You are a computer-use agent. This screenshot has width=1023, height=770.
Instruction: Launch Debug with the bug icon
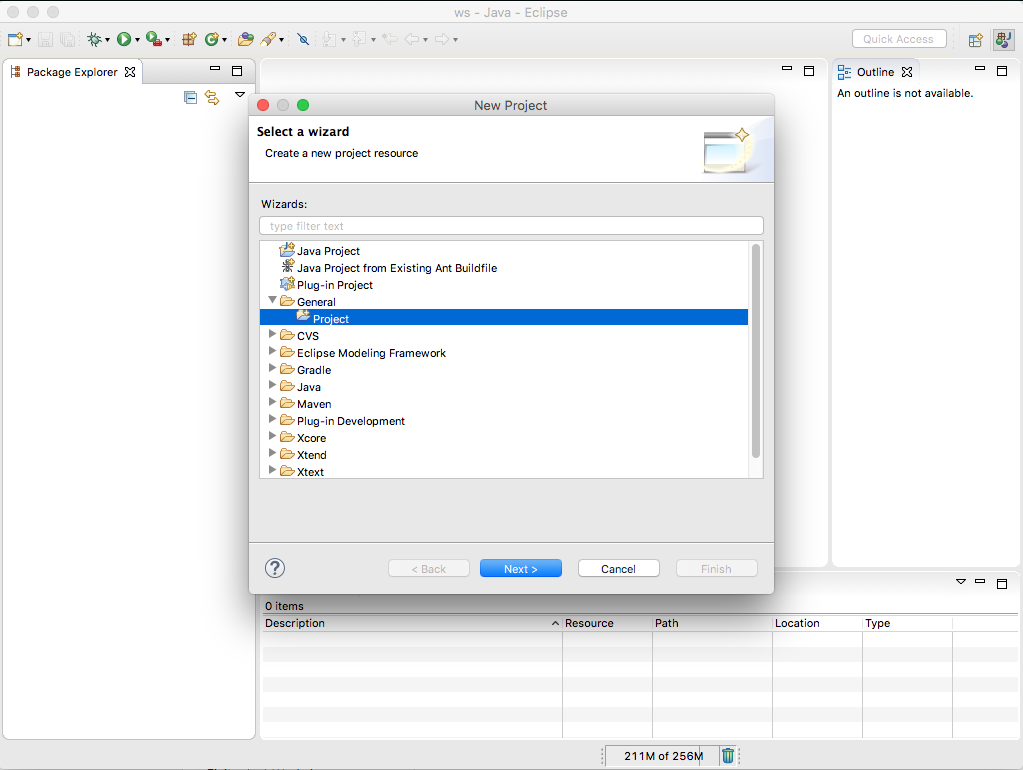pyautogui.click(x=95, y=39)
